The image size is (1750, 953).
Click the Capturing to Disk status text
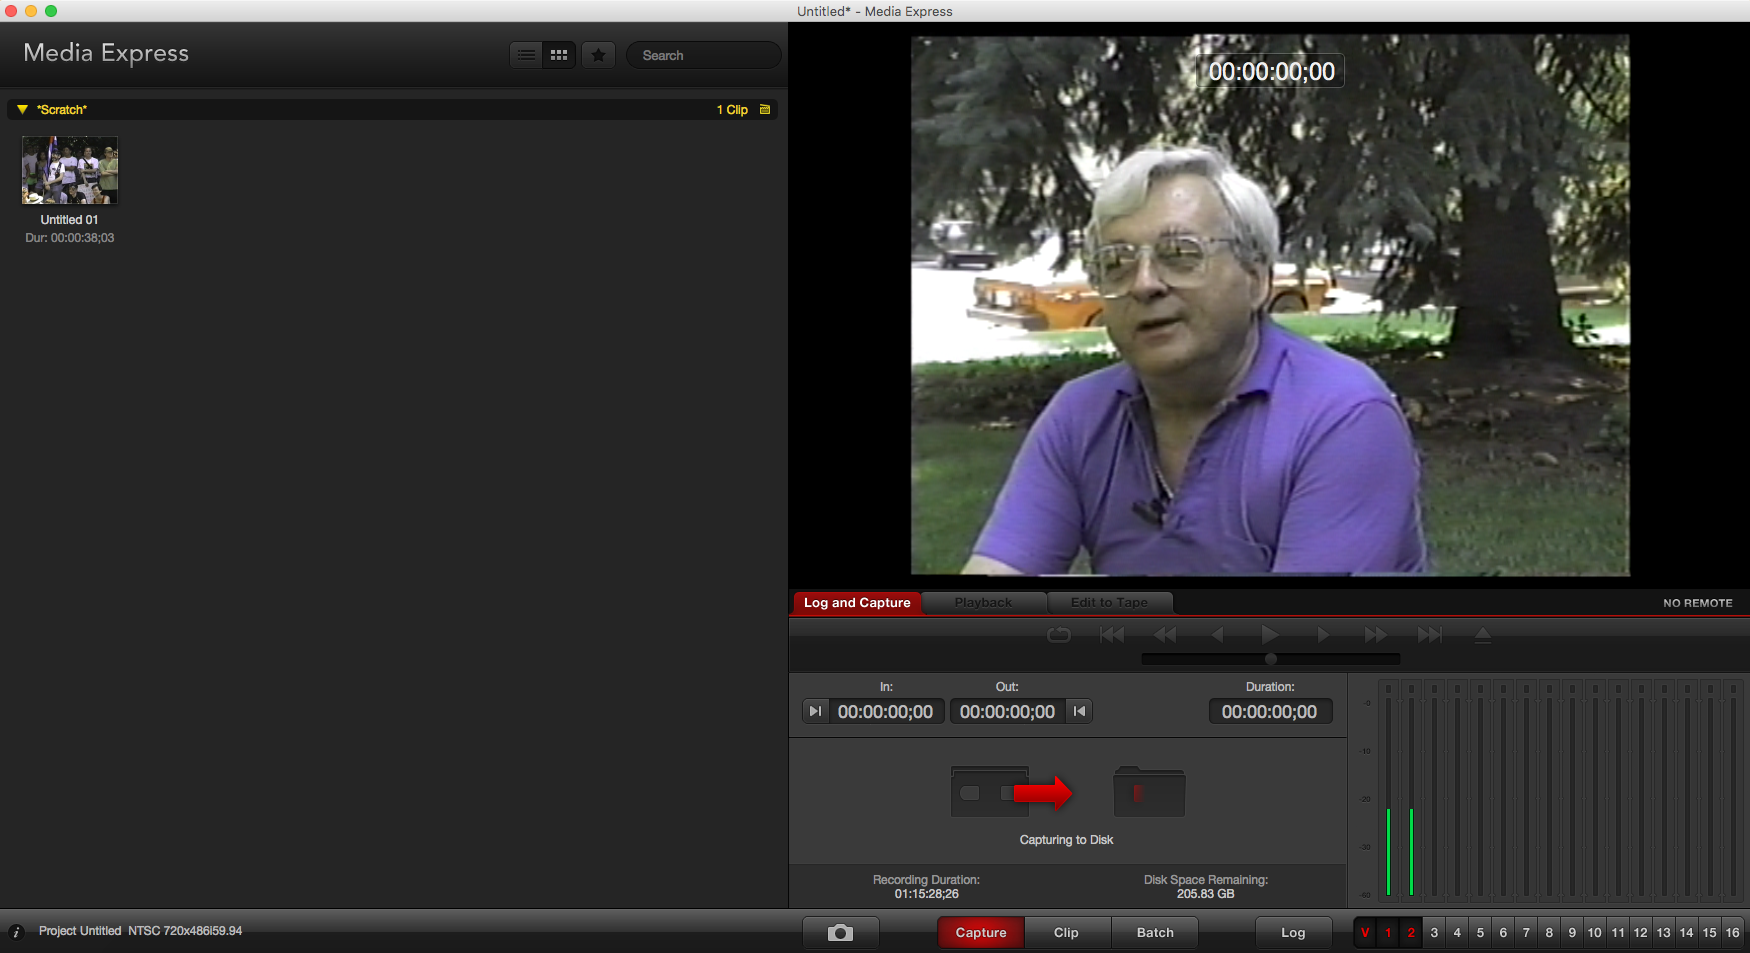(x=1066, y=840)
